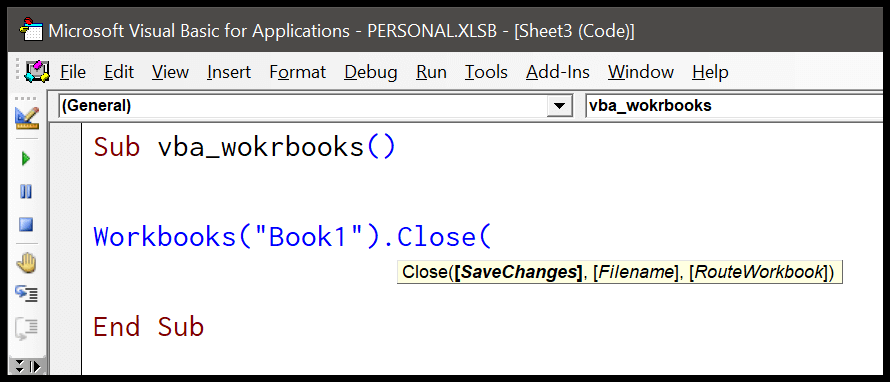Click the Filename parameter in tooltip

[636, 272]
